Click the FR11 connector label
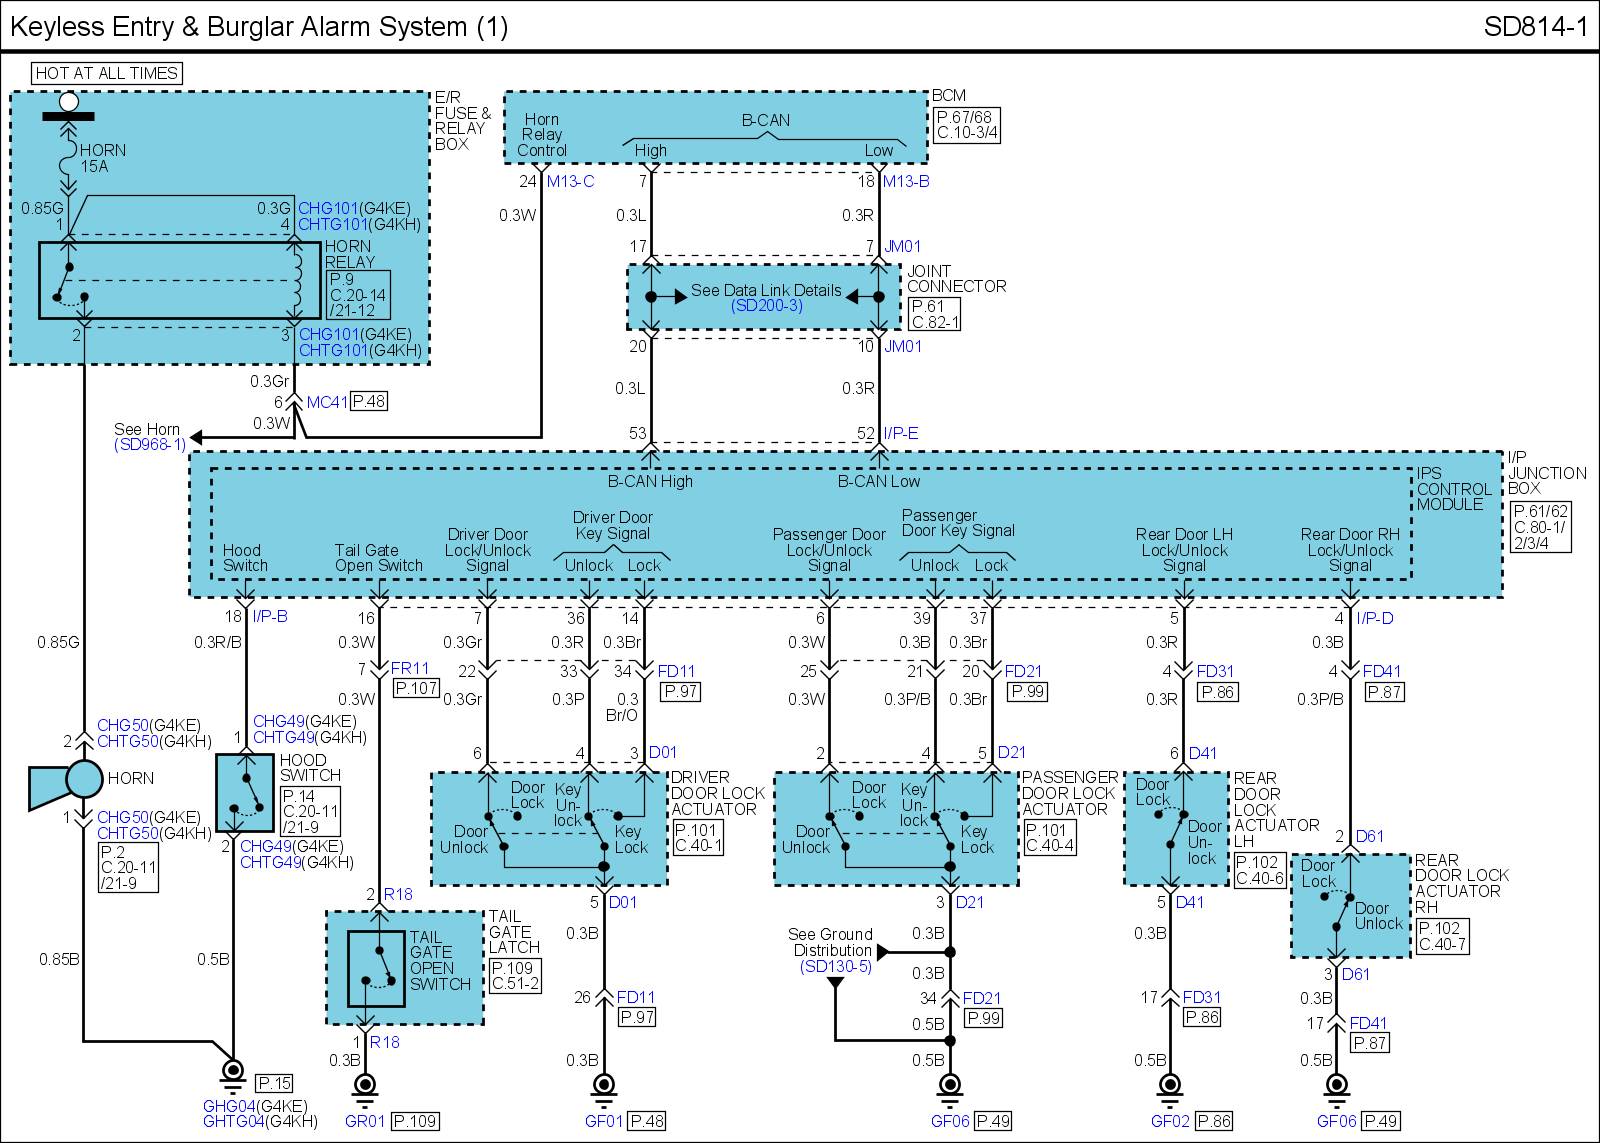Viewport: 1600px width, 1143px height. (x=410, y=669)
